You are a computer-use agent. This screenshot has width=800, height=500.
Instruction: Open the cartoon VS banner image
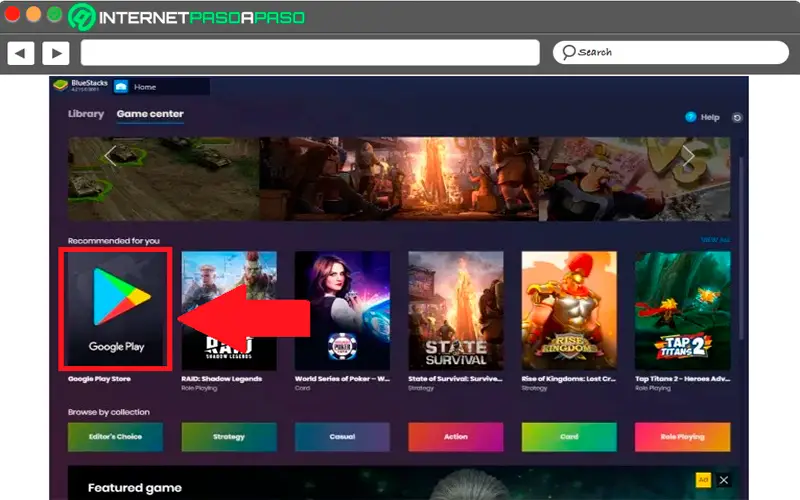(635, 179)
